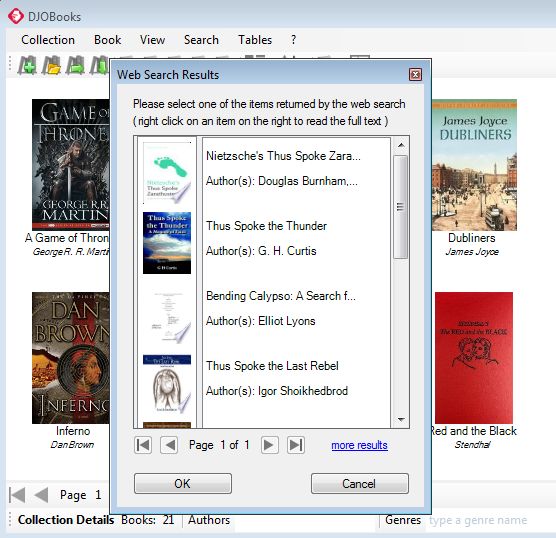The image size is (556, 538).
Task: Click the 'Dubliners' title text
Action: [x=472, y=238]
